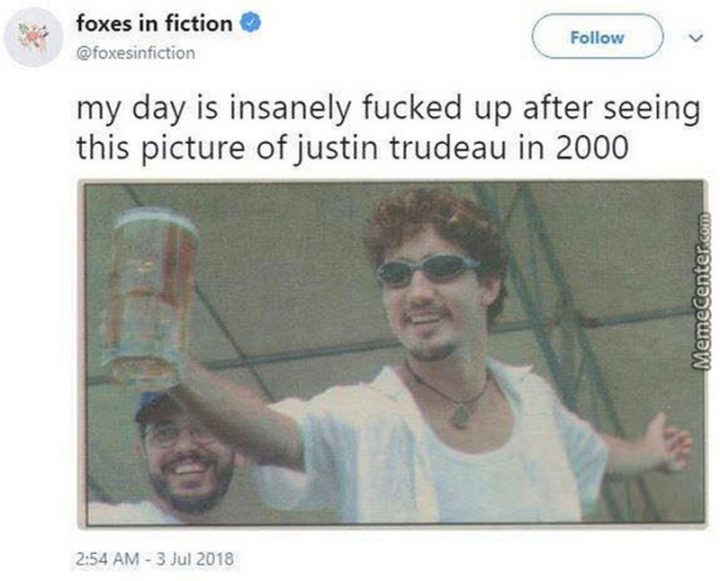Screen dimensions: 720x581
Task: Enlarge the attached newspaper photo
Action: (x=393, y=353)
